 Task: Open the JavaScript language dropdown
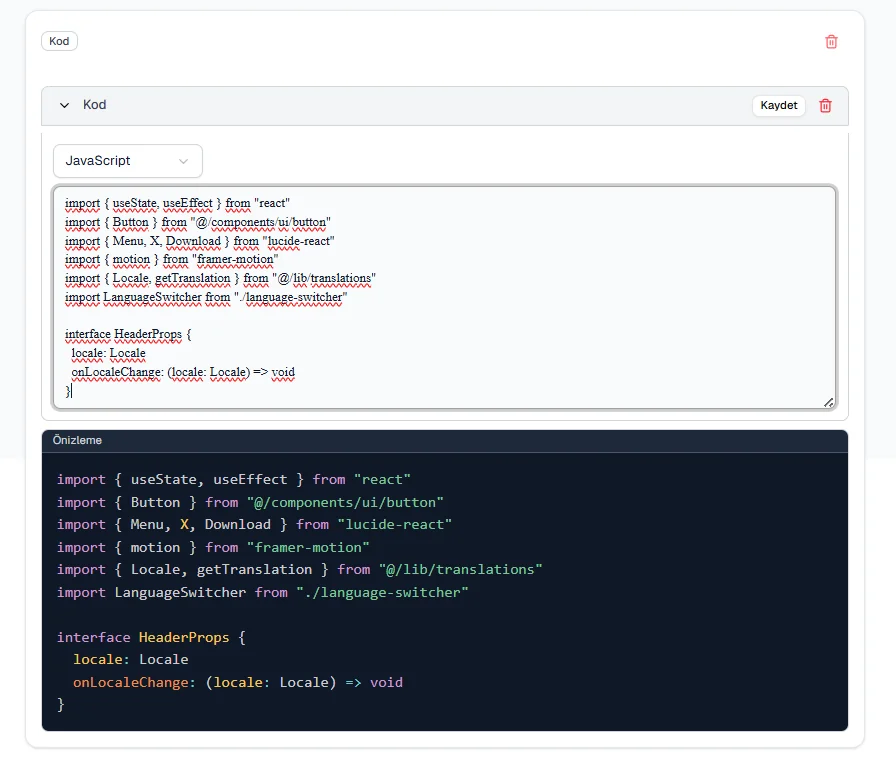tap(127, 161)
